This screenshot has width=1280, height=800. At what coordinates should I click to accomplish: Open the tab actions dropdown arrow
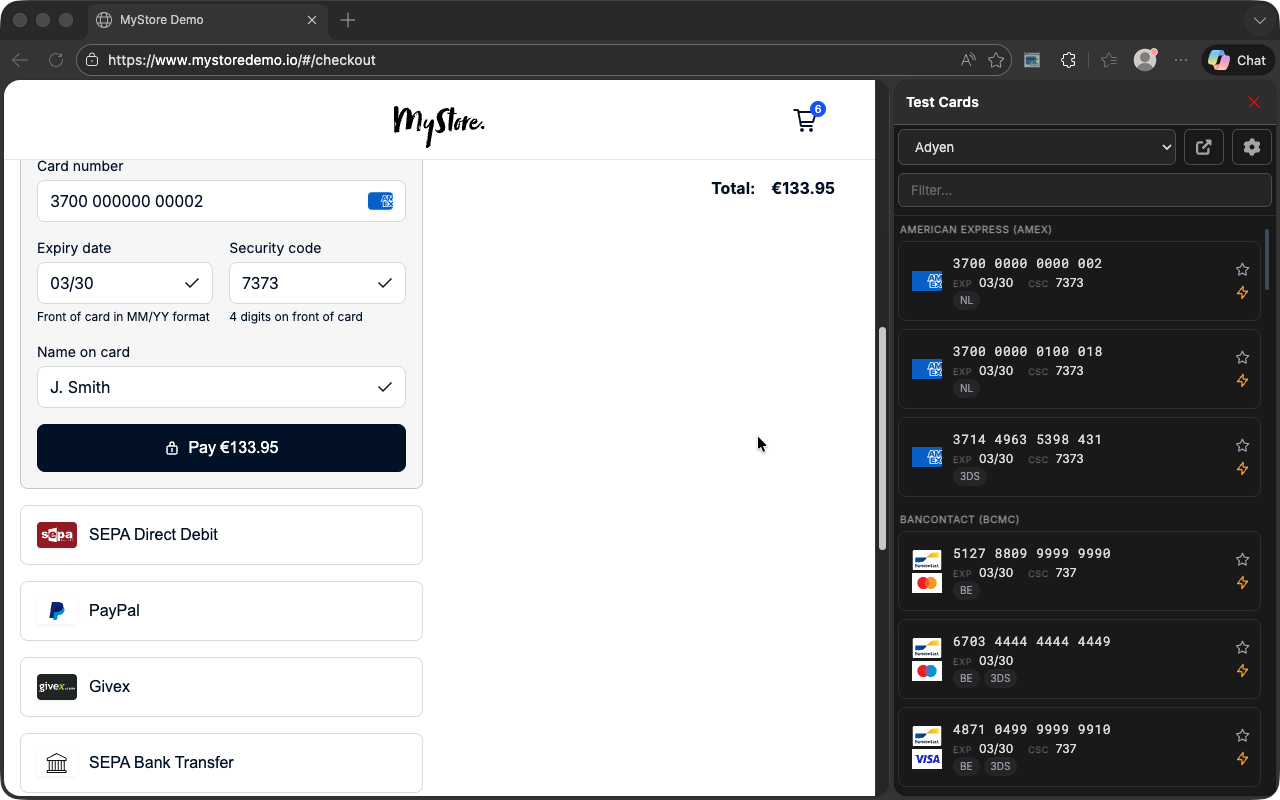click(x=1259, y=20)
